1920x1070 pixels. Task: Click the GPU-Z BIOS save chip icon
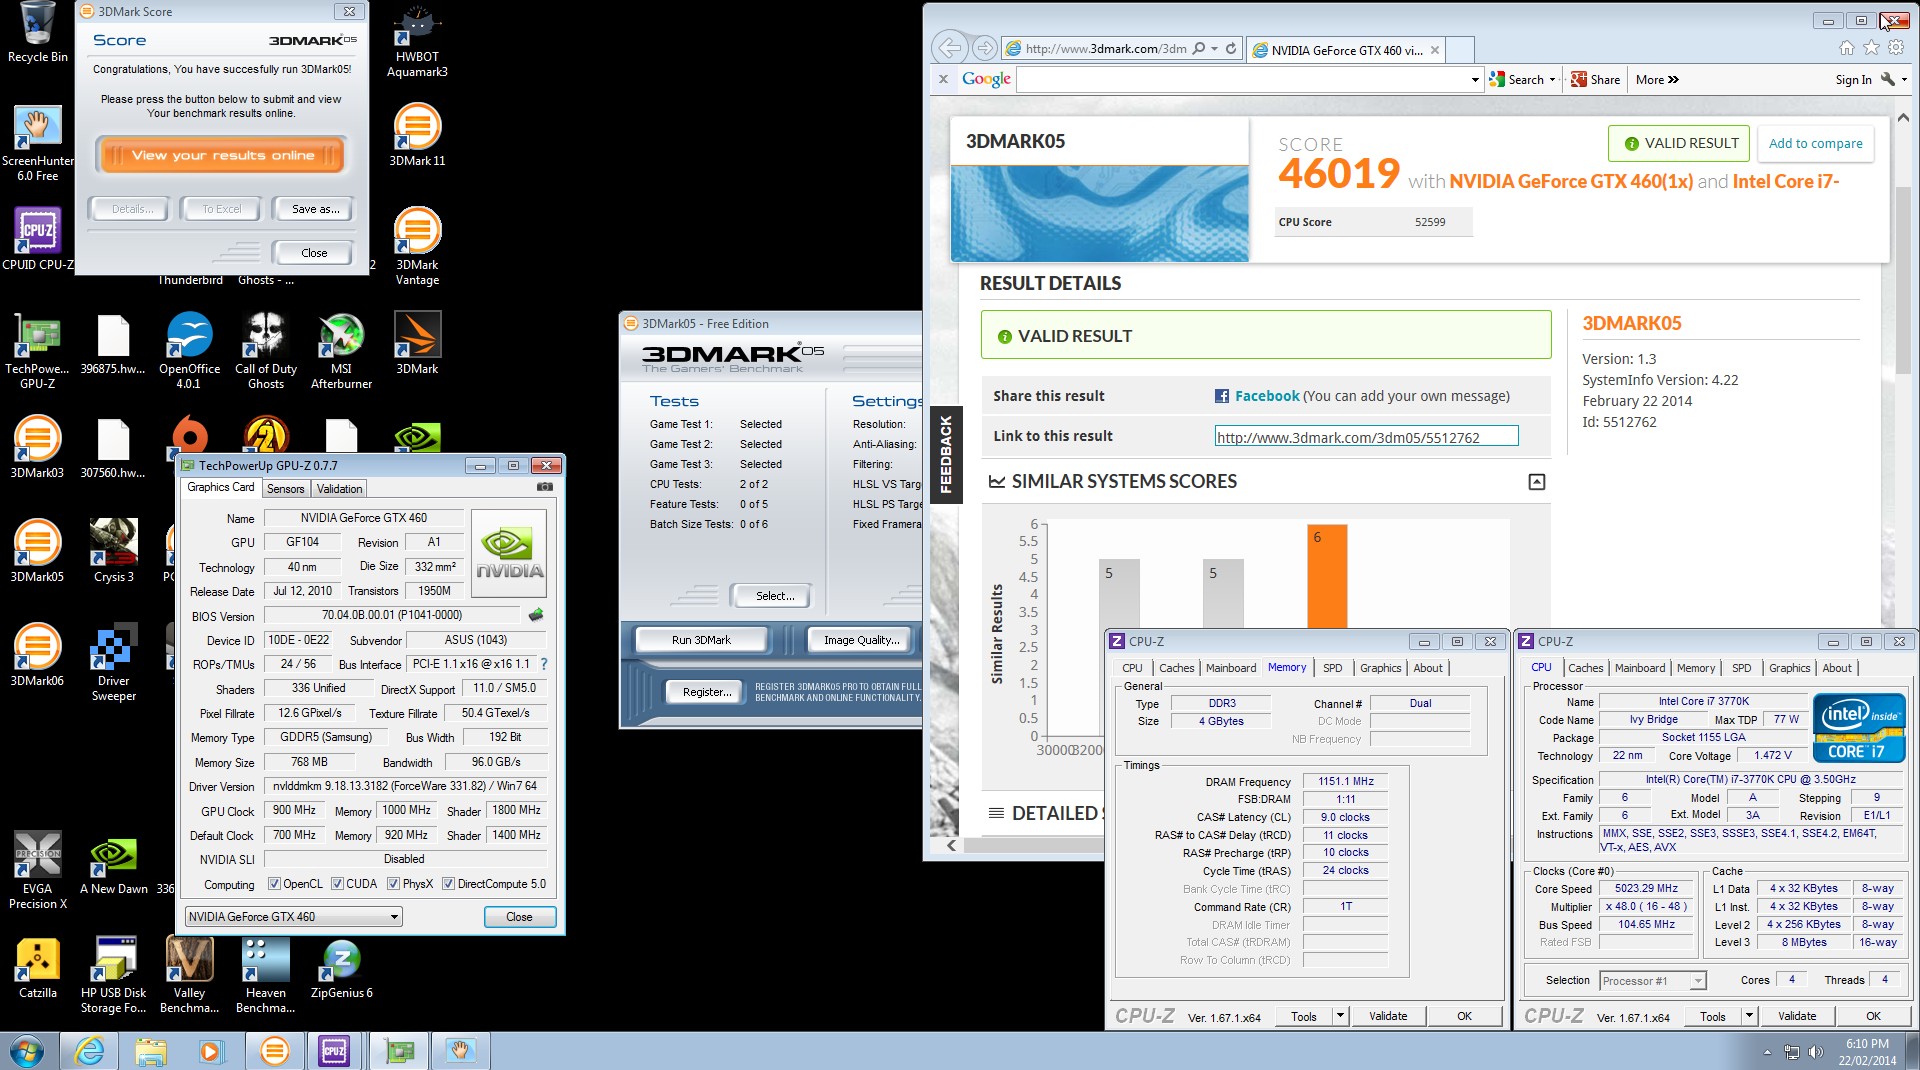(536, 615)
